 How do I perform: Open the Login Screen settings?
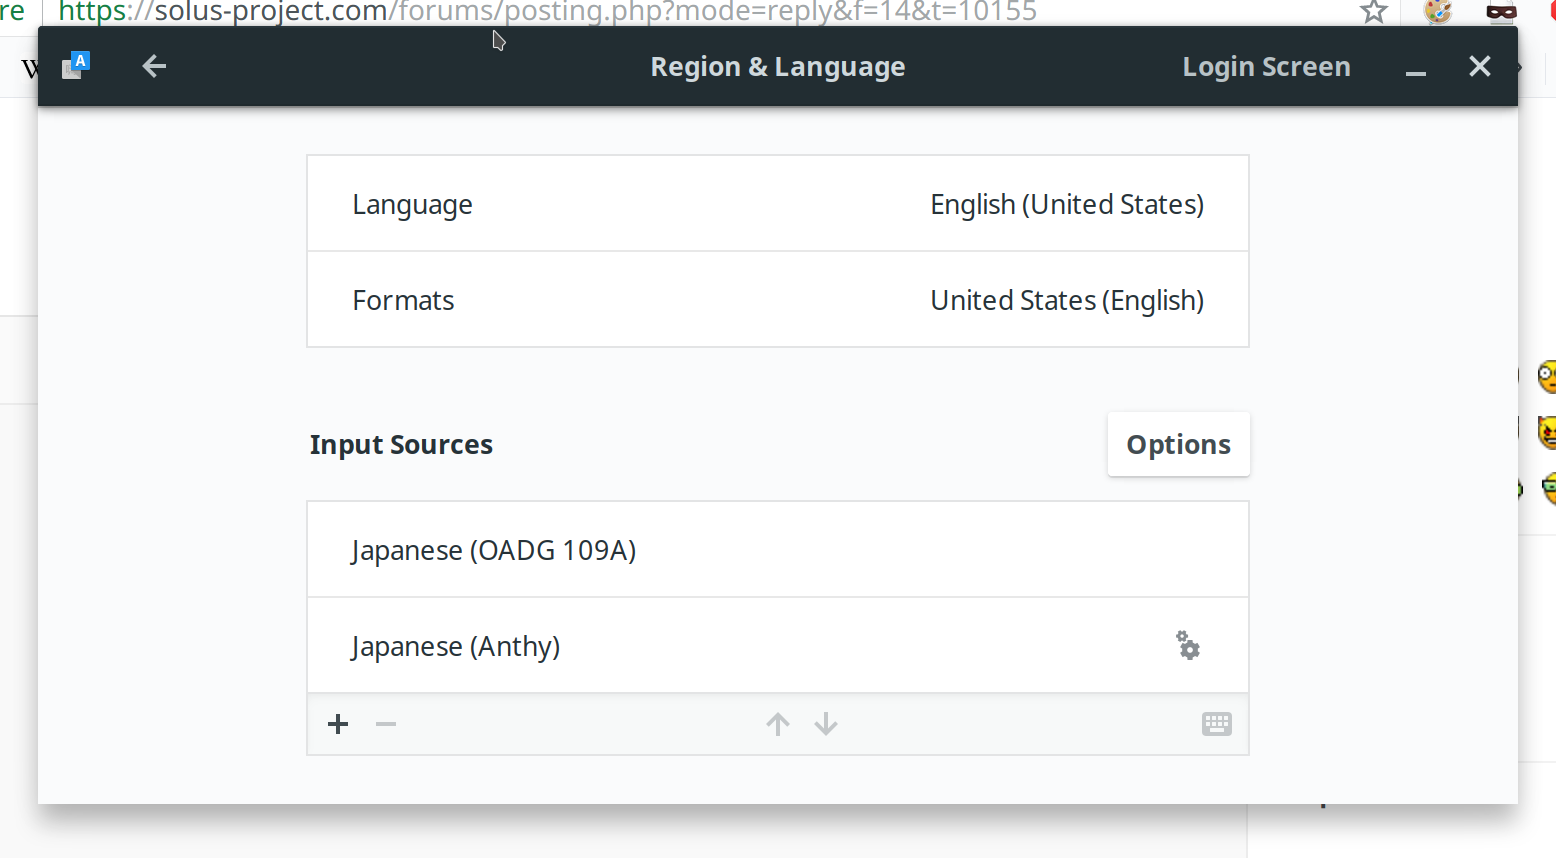tap(1266, 67)
